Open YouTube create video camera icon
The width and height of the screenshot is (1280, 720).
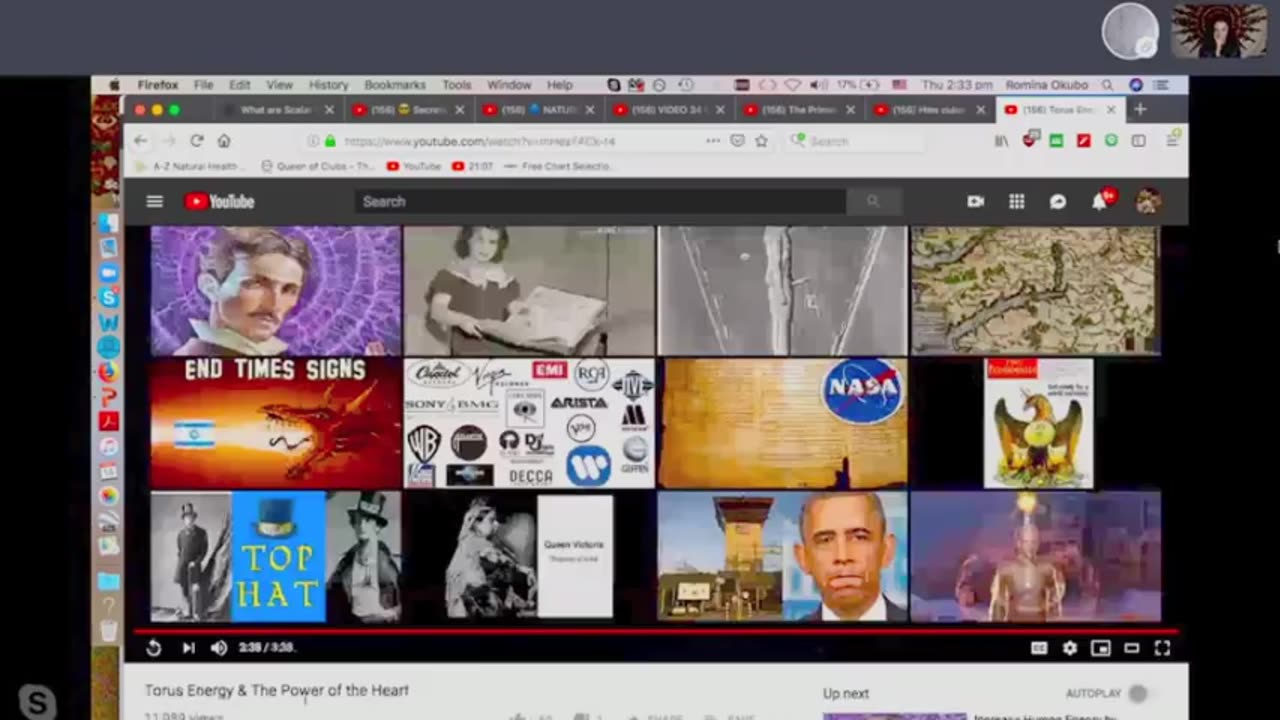pos(976,201)
